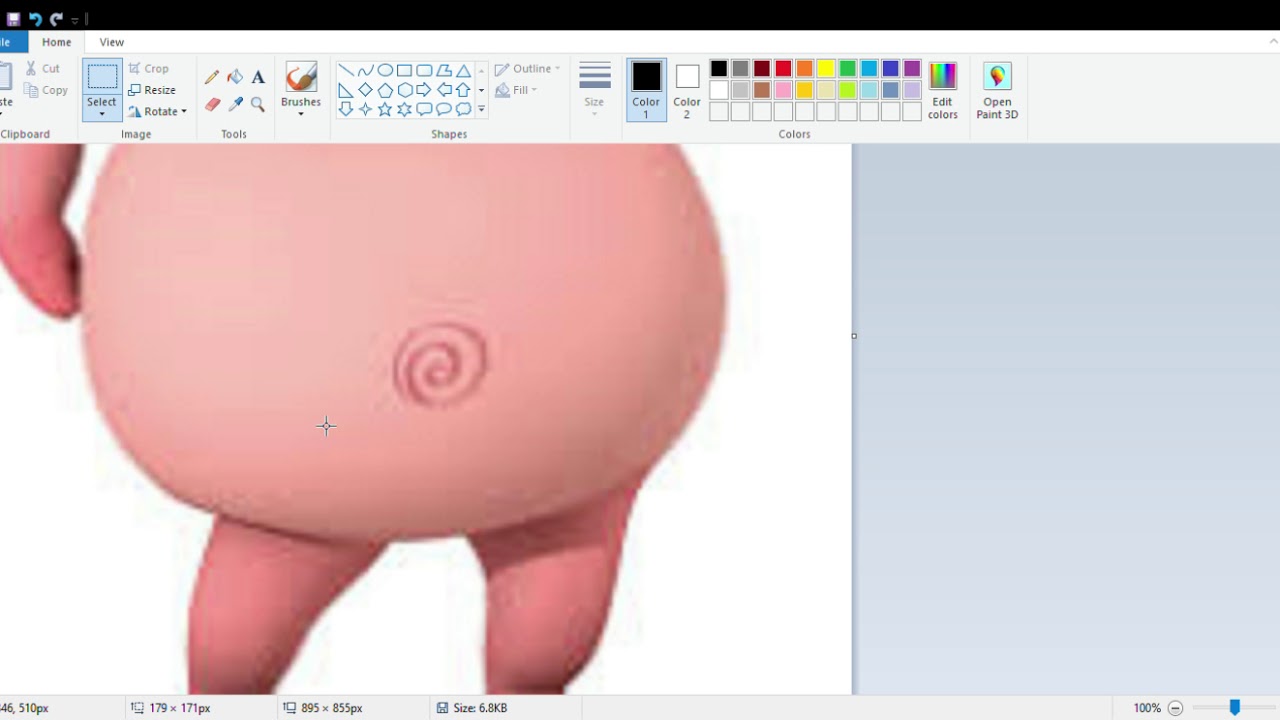Viewport: 1280px width, 720px height.
Task: Click the Cut button
Action: click(x=43, y=69)
